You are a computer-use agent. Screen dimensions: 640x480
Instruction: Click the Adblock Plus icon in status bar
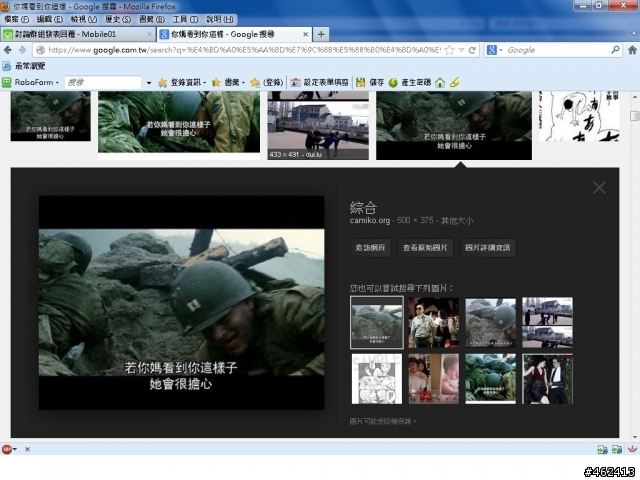click(7, 449)
